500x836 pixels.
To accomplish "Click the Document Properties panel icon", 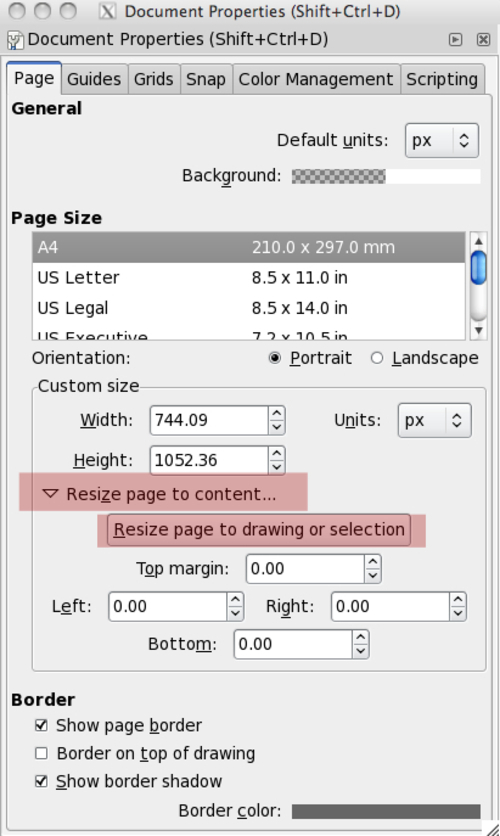I will coord(16,40).
